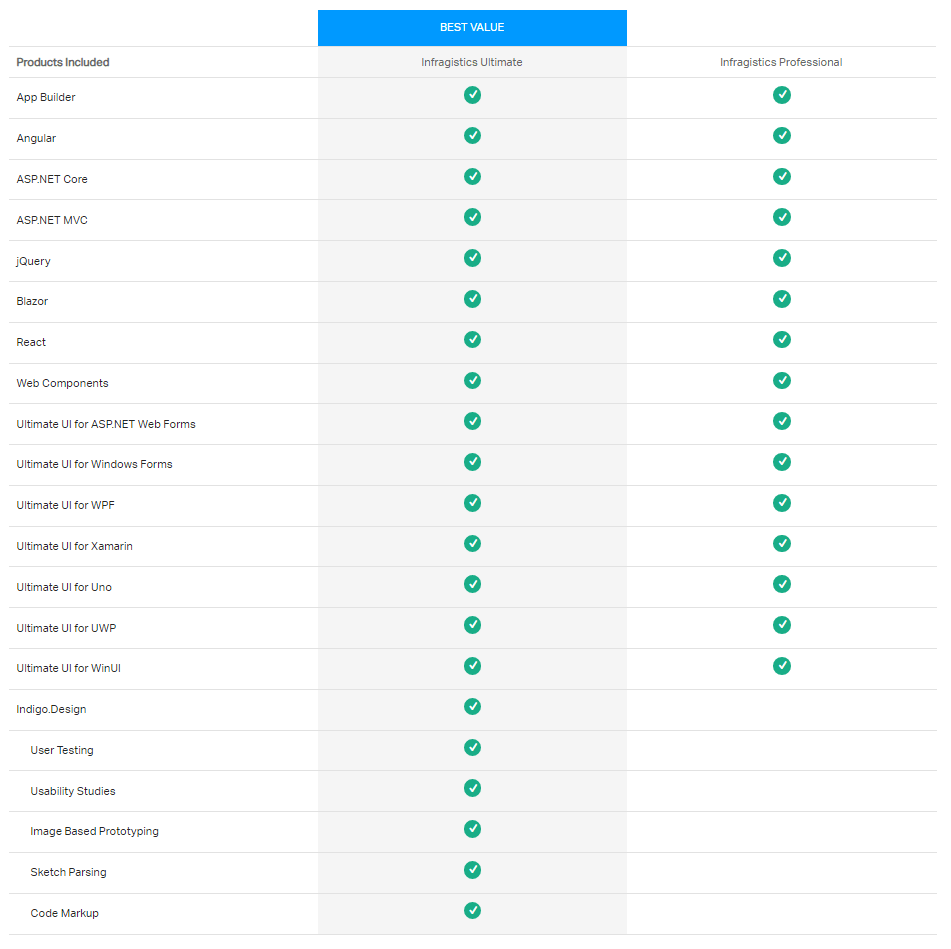Click the Indigo.Design checkmark icon
The width and height of the screenshot is (951, 949).
[472, 707]
